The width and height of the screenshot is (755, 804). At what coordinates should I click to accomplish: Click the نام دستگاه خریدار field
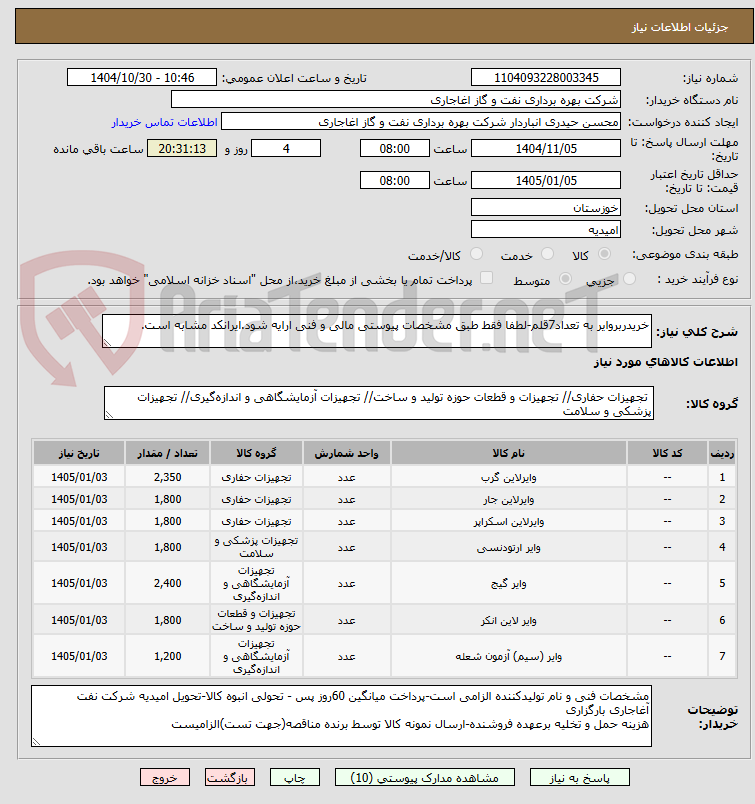395,99
